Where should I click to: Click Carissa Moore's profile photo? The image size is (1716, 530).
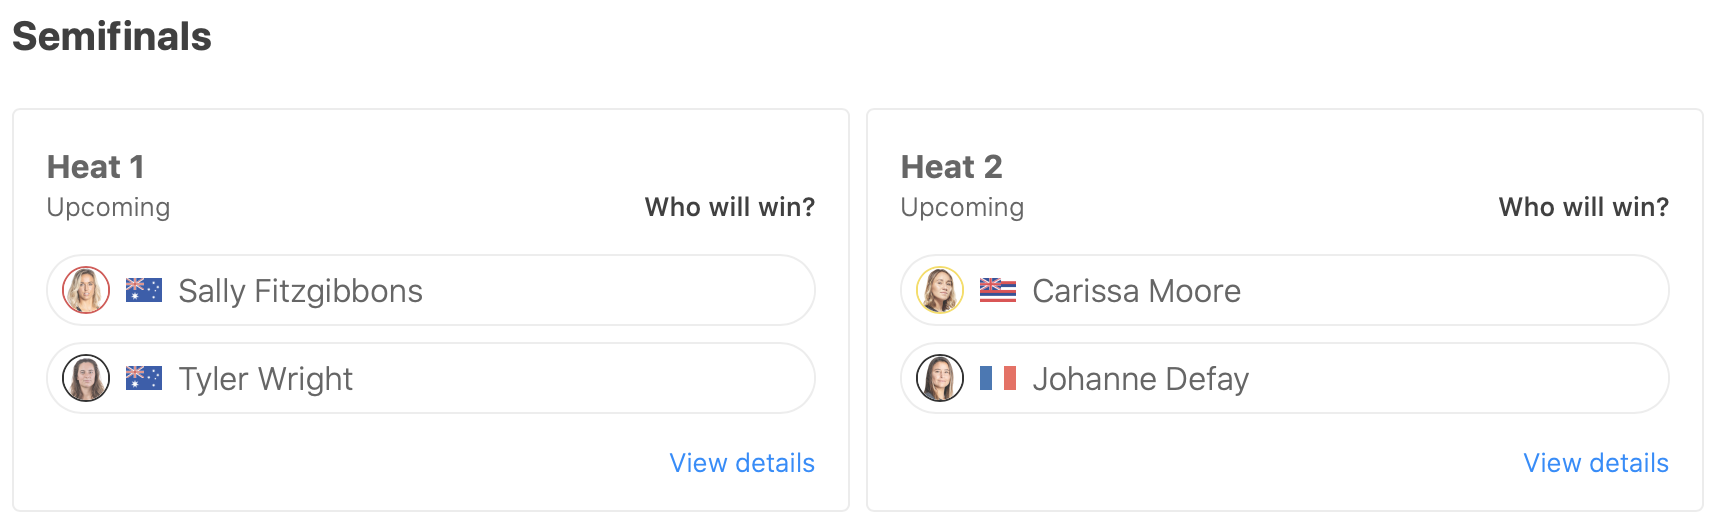(x=940, y=290)
